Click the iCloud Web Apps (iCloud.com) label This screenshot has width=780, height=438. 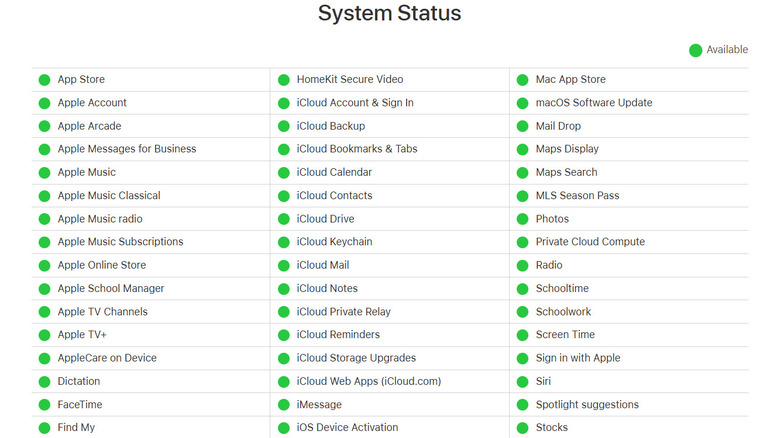pyautogui.click(x=368, y=381)
